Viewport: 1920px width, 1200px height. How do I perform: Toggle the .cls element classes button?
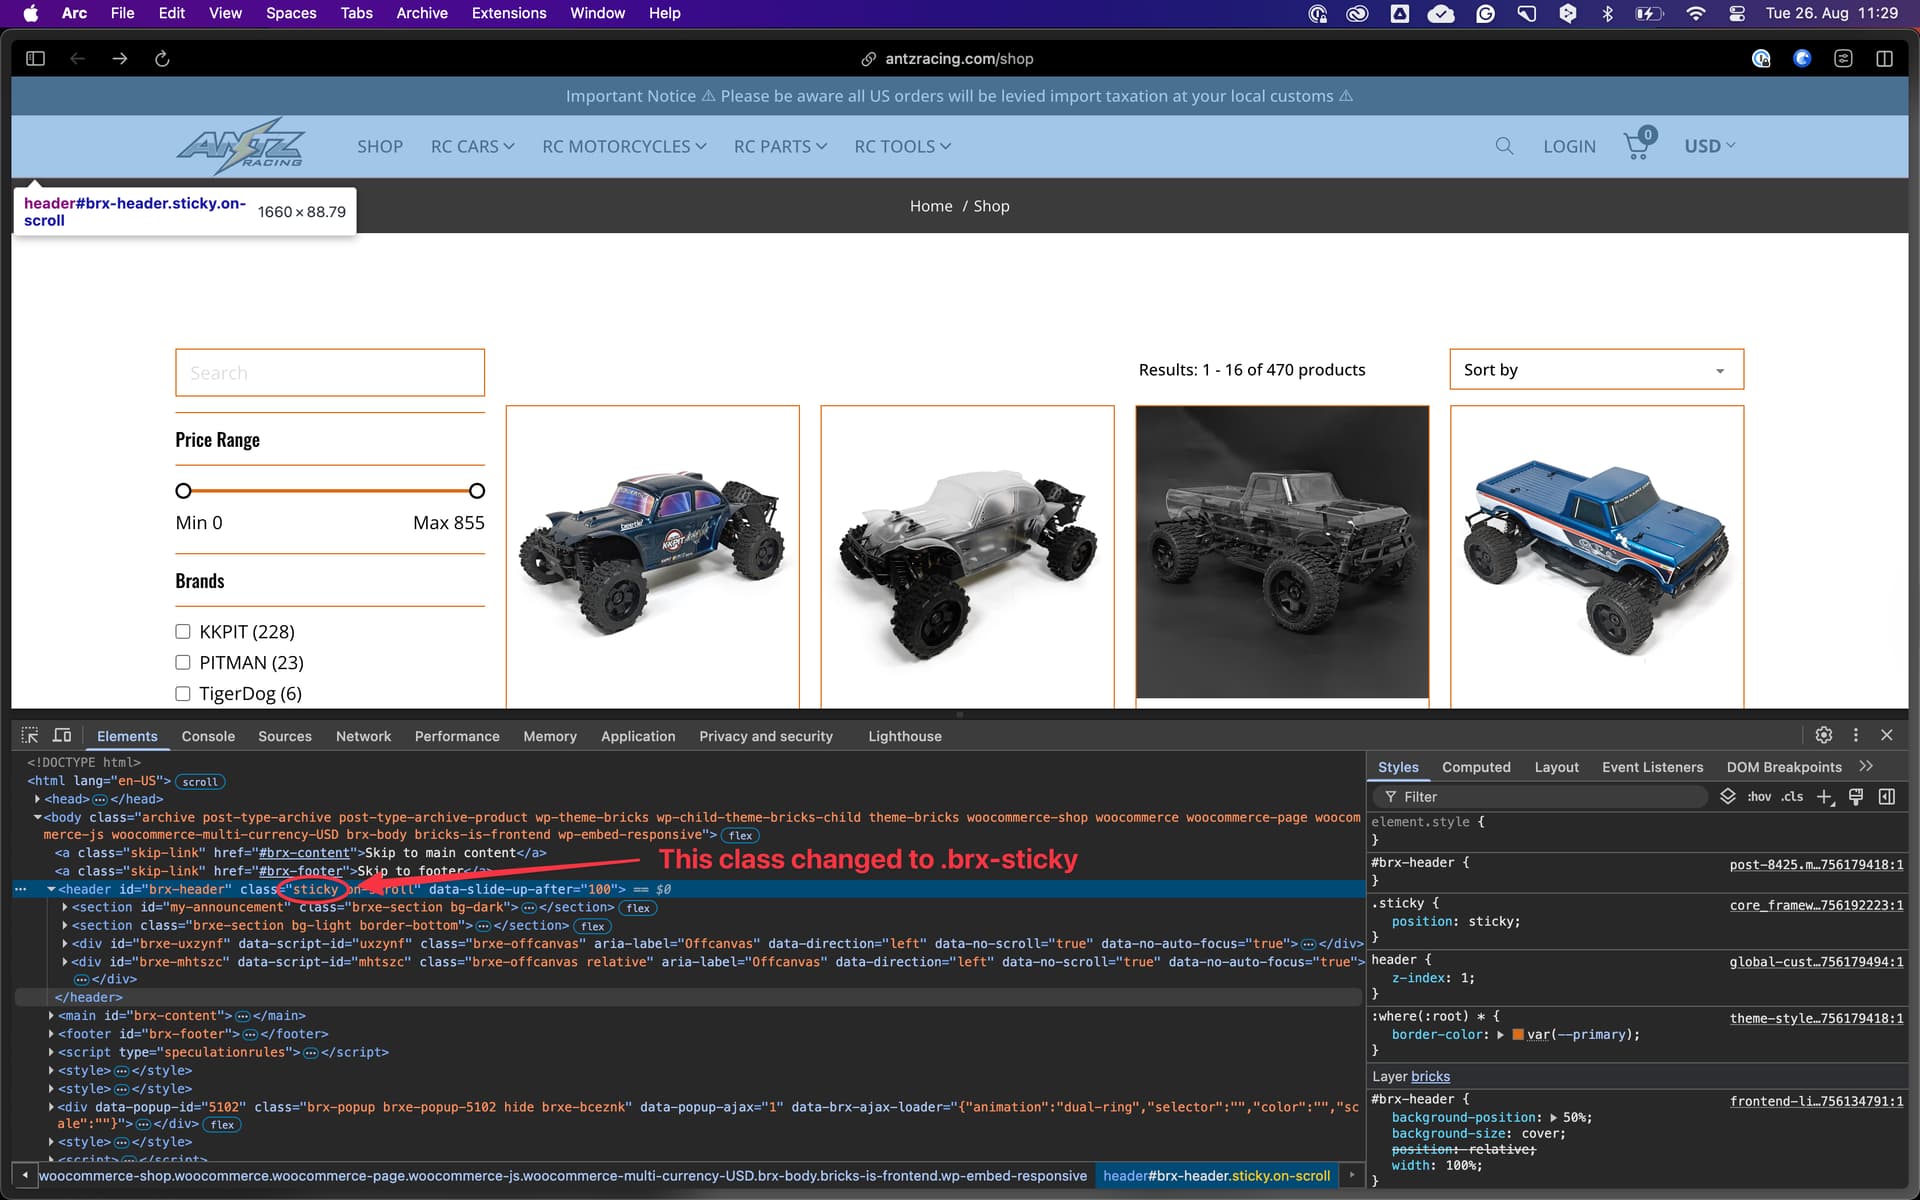pos(1793,796)
